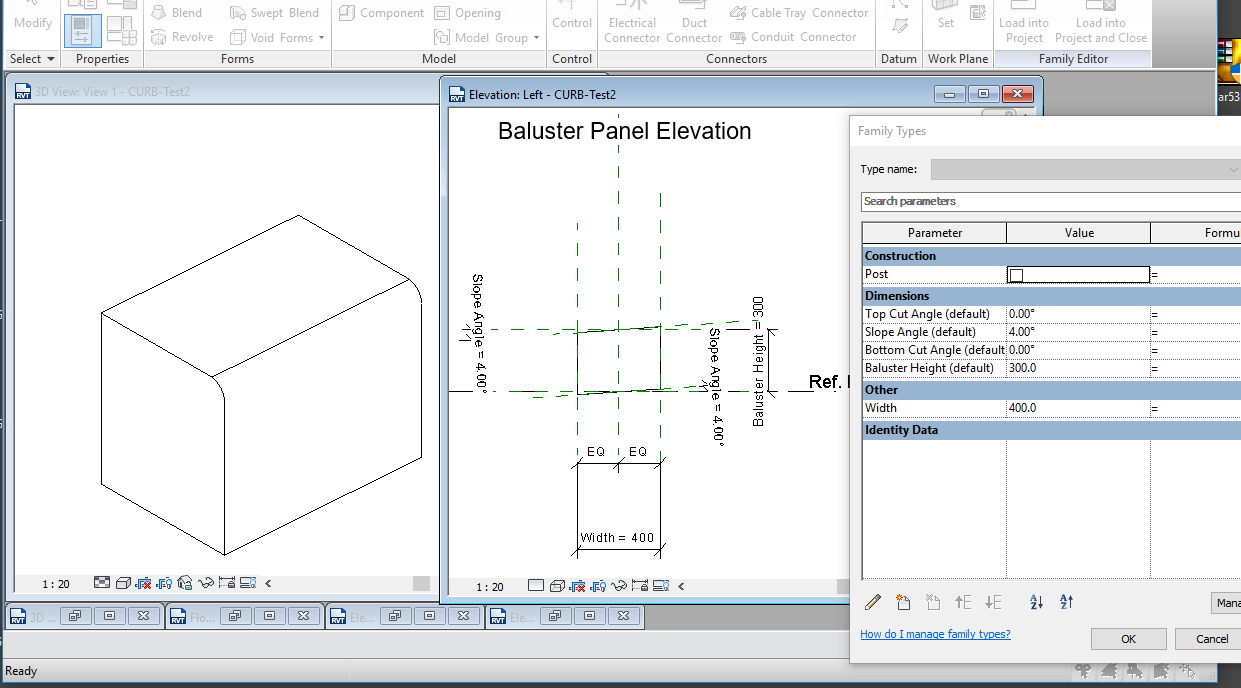This screenshot has width=1241, height=688.
Task: Click the Cable Tray Connector tool
Action: coord(799,13)
